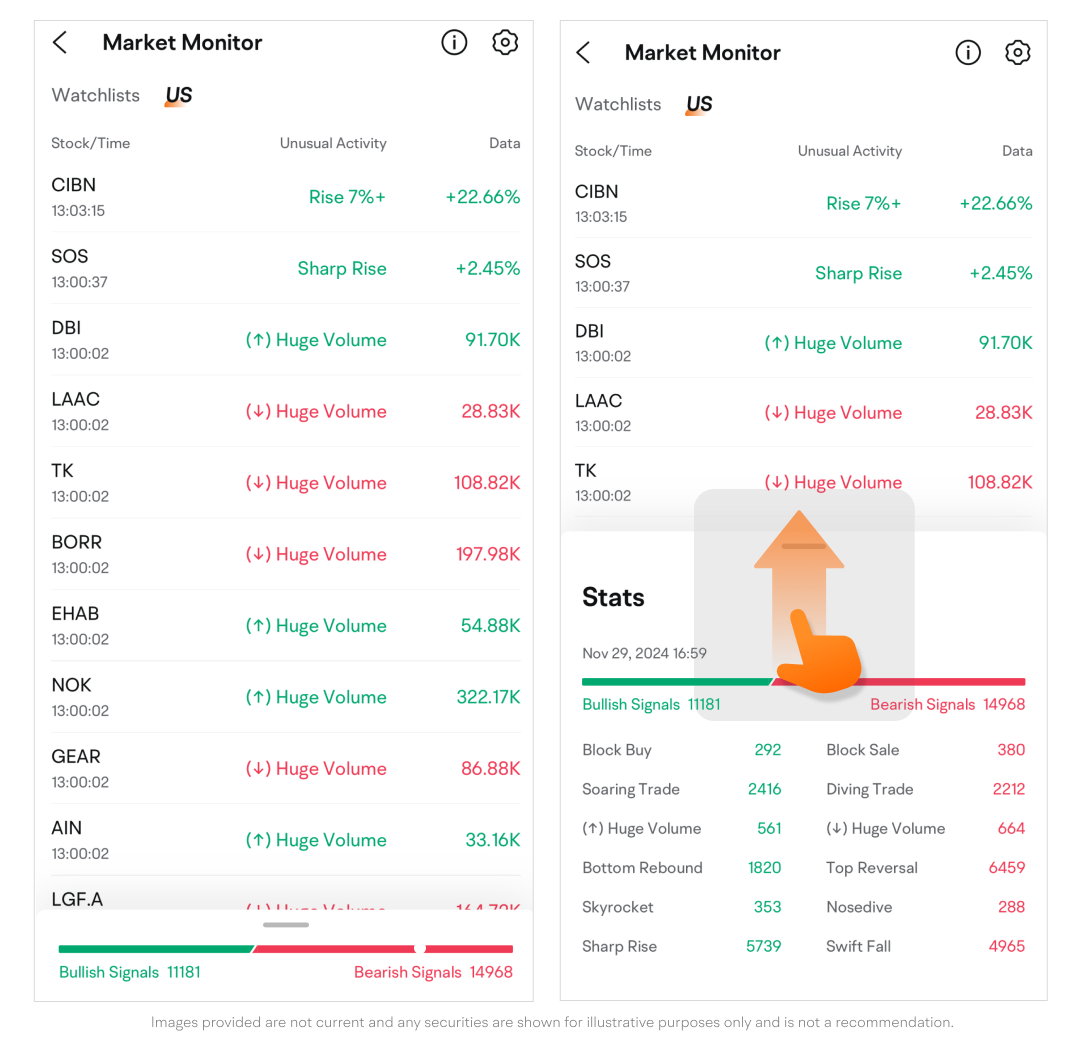Click the Data column header on left screen
The width and height of the screenshot is (1080, 1052).
coord(504,143)
